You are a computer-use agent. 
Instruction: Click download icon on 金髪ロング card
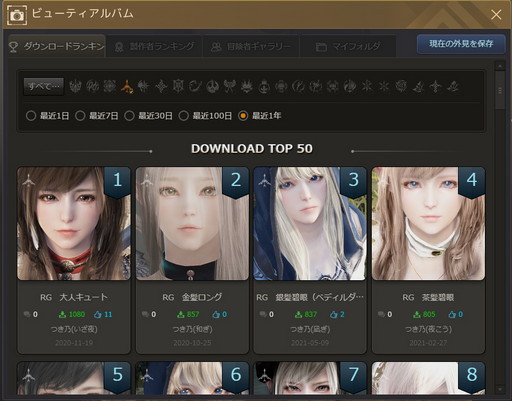180,314
